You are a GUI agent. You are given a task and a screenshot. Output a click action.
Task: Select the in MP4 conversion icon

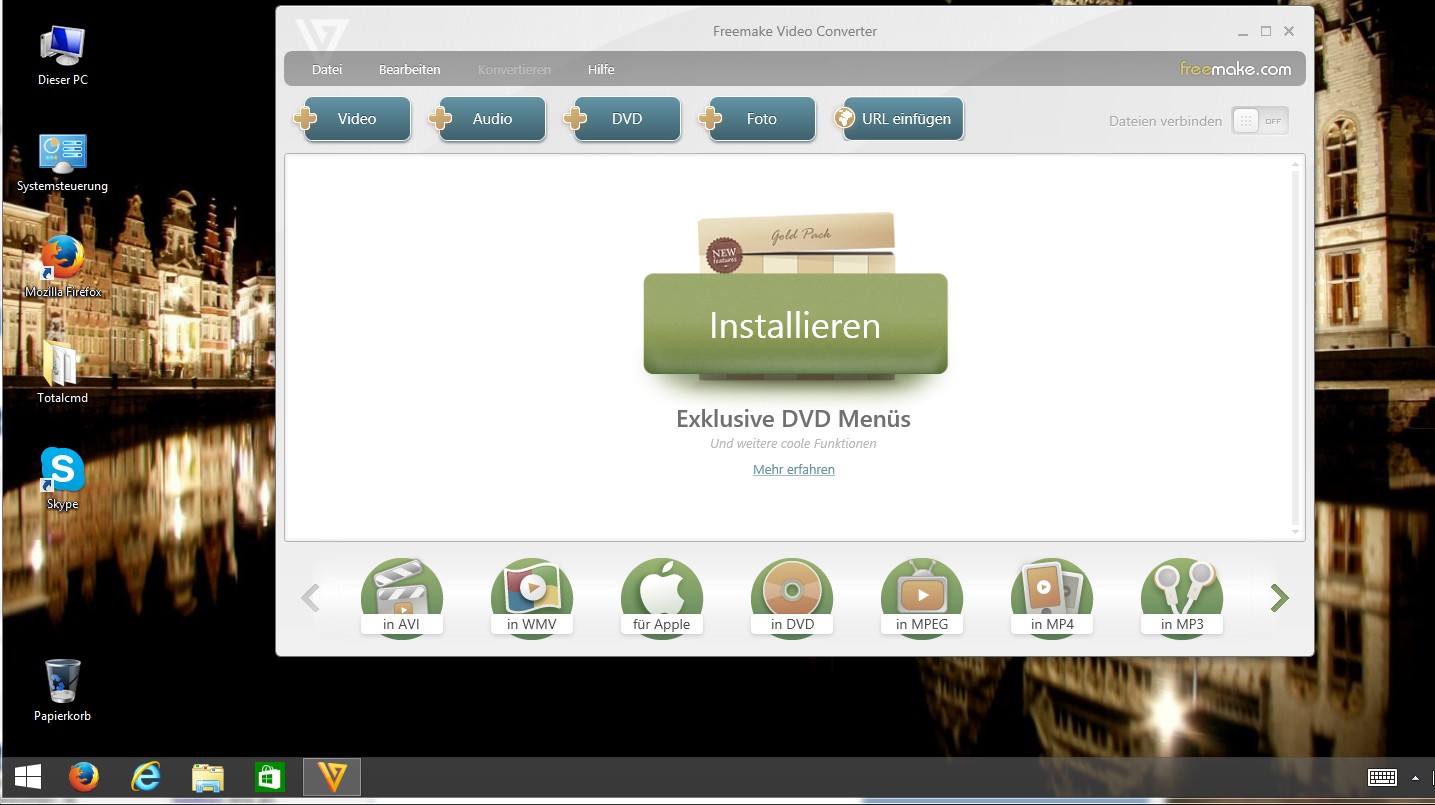click(1052, 598)
